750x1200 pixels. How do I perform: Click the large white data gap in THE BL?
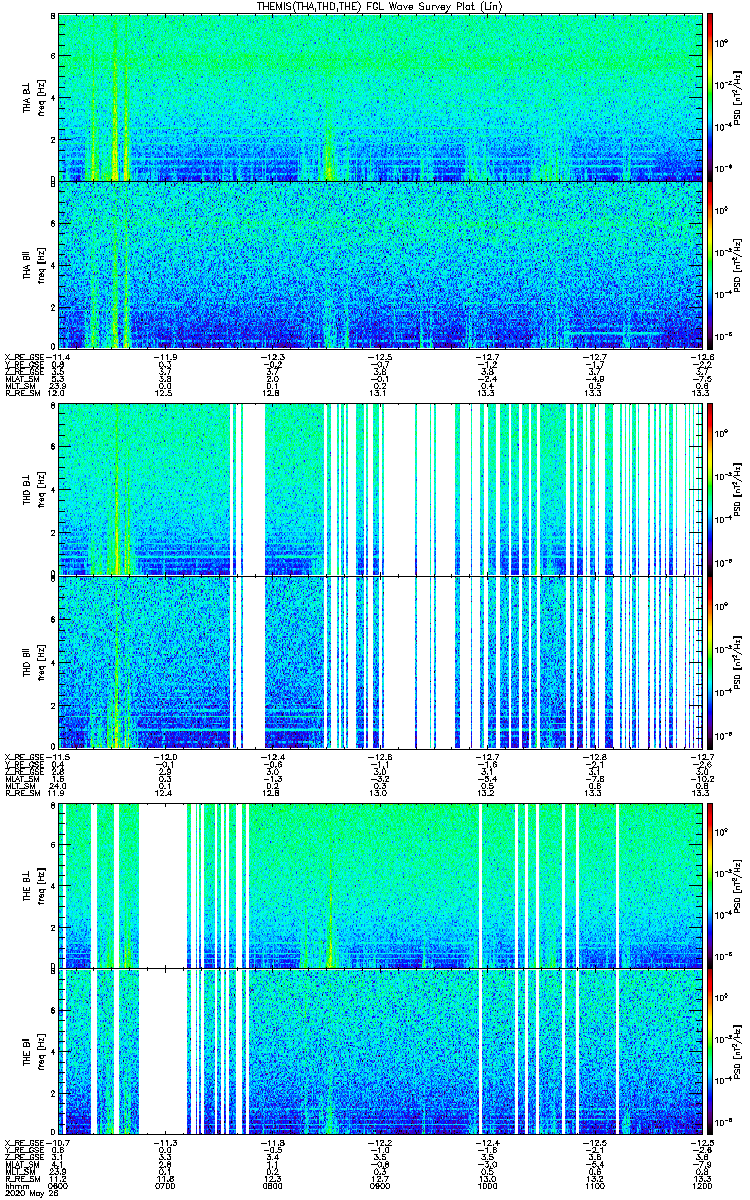point(163,885)
